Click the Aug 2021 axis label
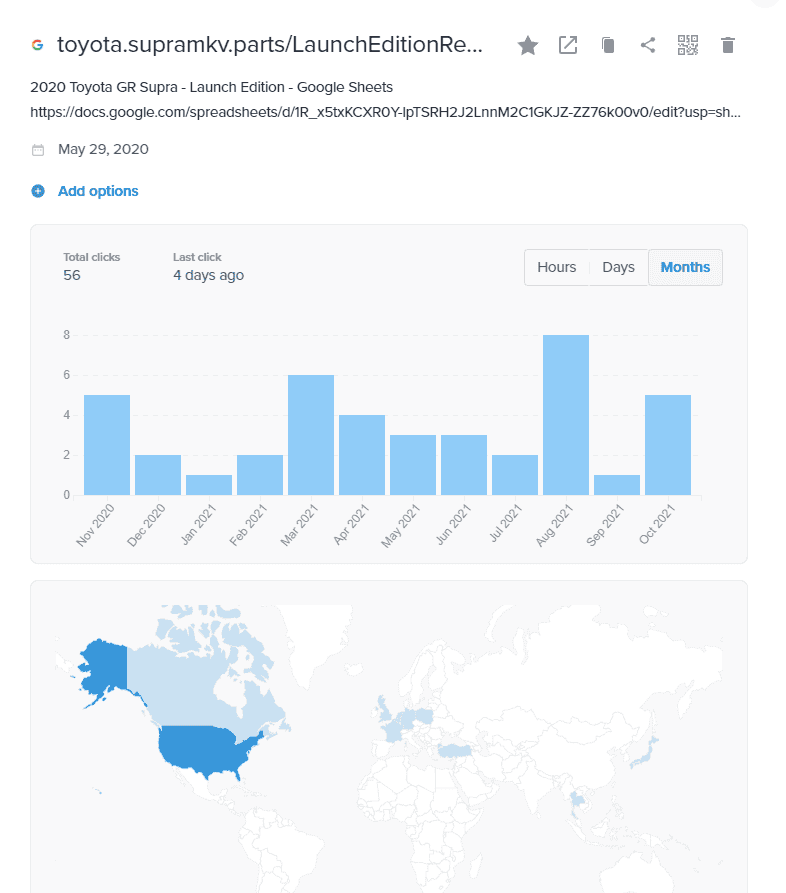 (554, 526)
